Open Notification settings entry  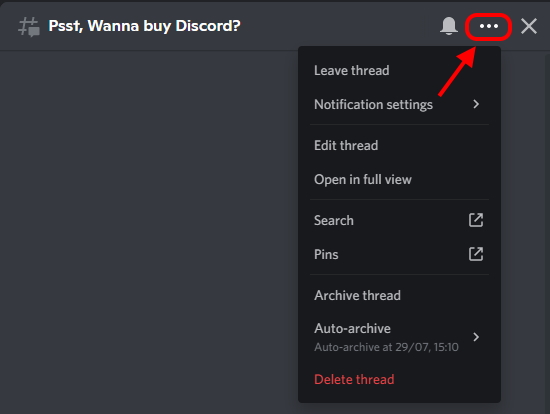(399, 104)
